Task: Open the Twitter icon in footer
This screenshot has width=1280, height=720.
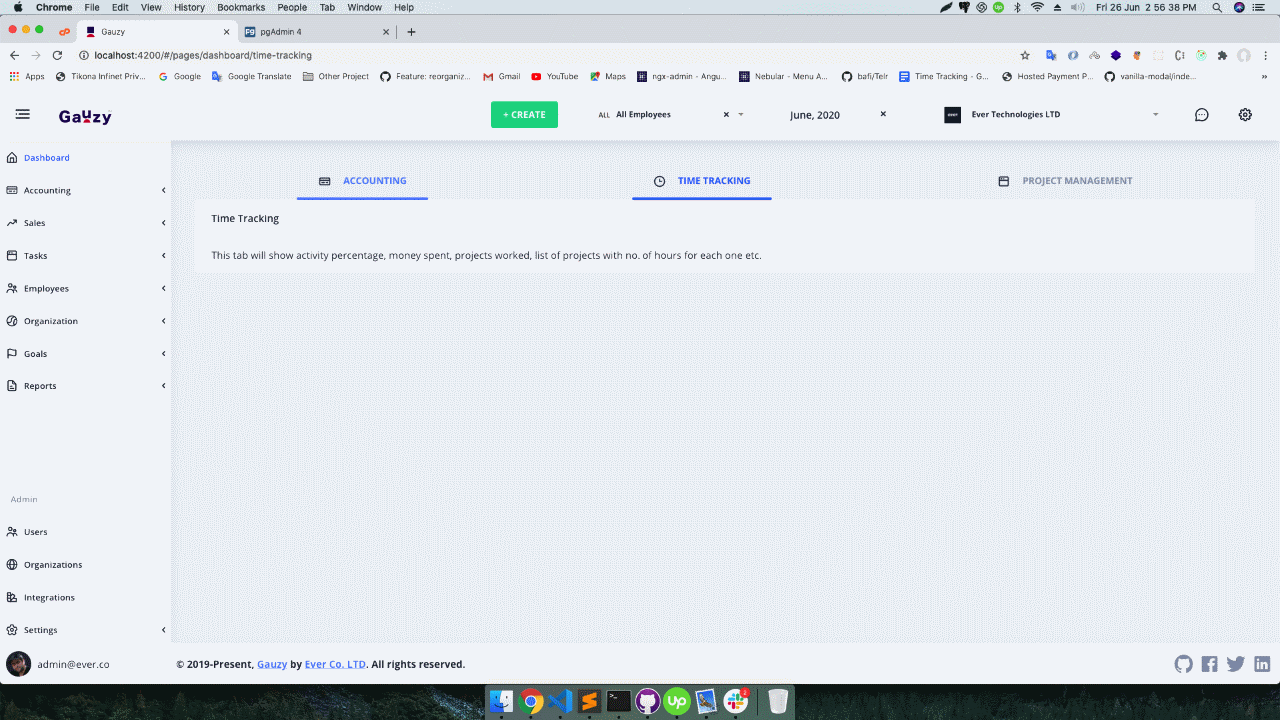Action: (1236, 664)
